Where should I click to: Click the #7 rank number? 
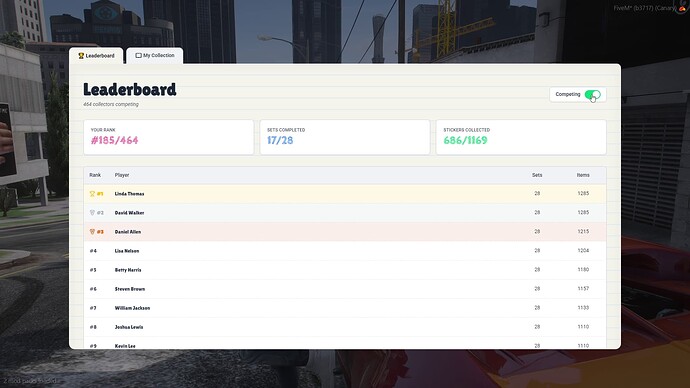click(x=93, y=308)
